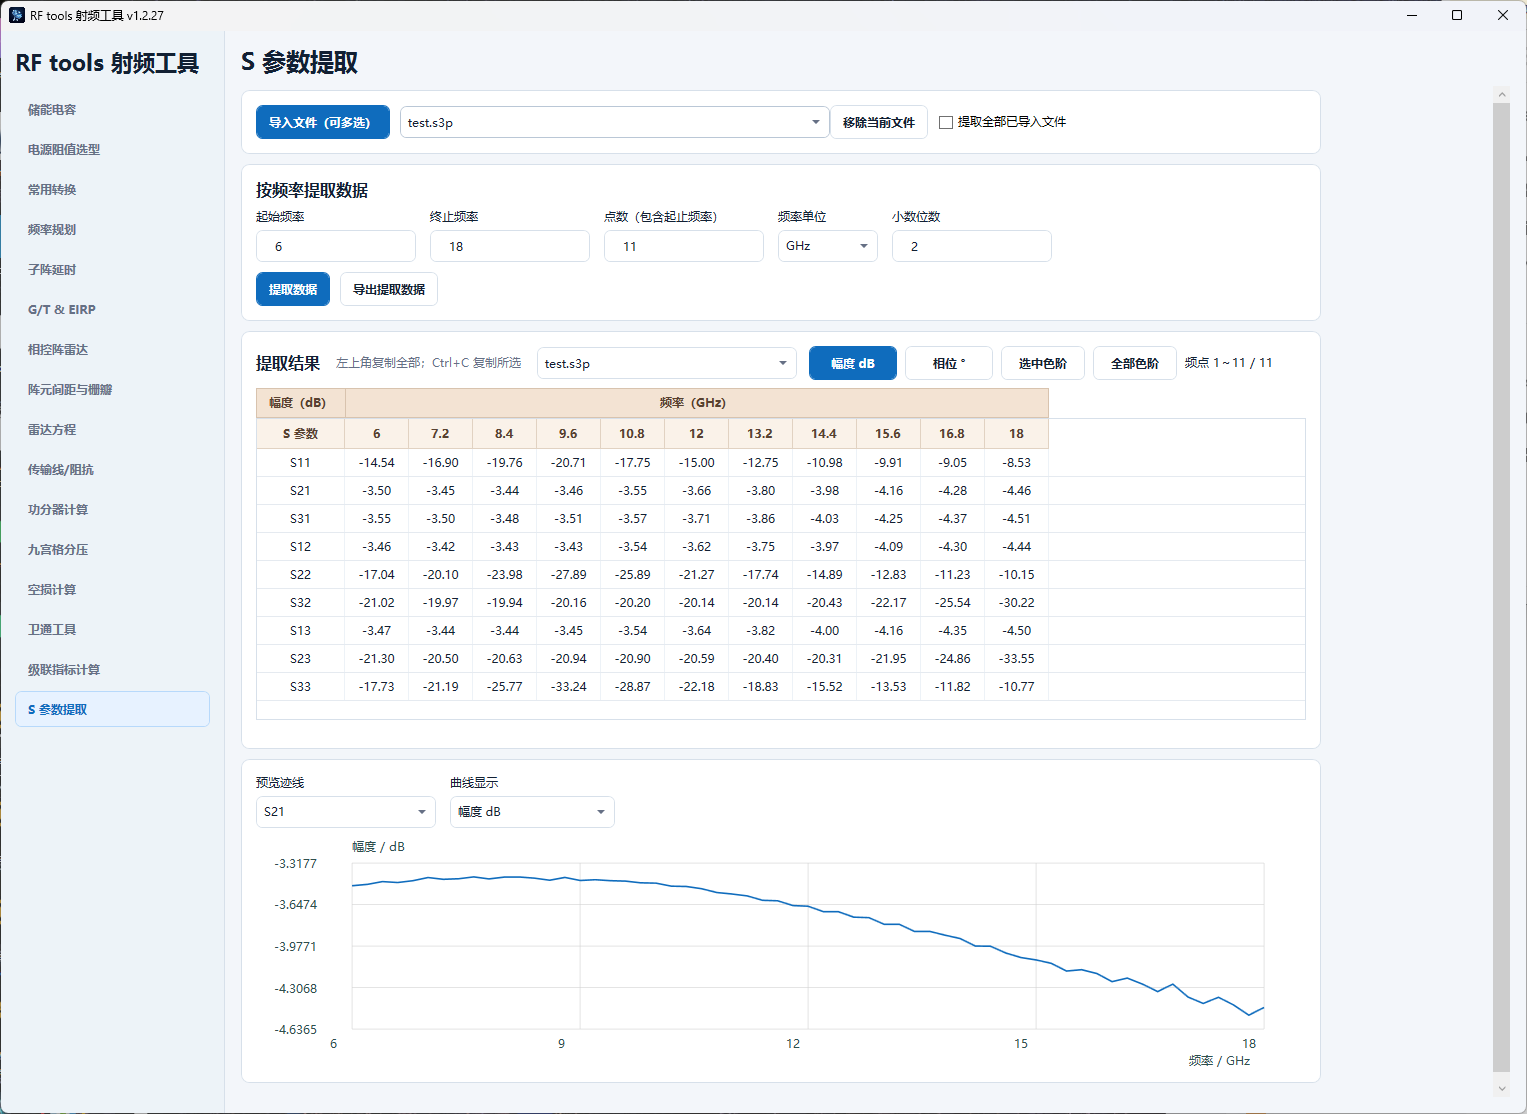Click the 提取数据 button
Screen dimensions: 1527x1114
(293, 289)
